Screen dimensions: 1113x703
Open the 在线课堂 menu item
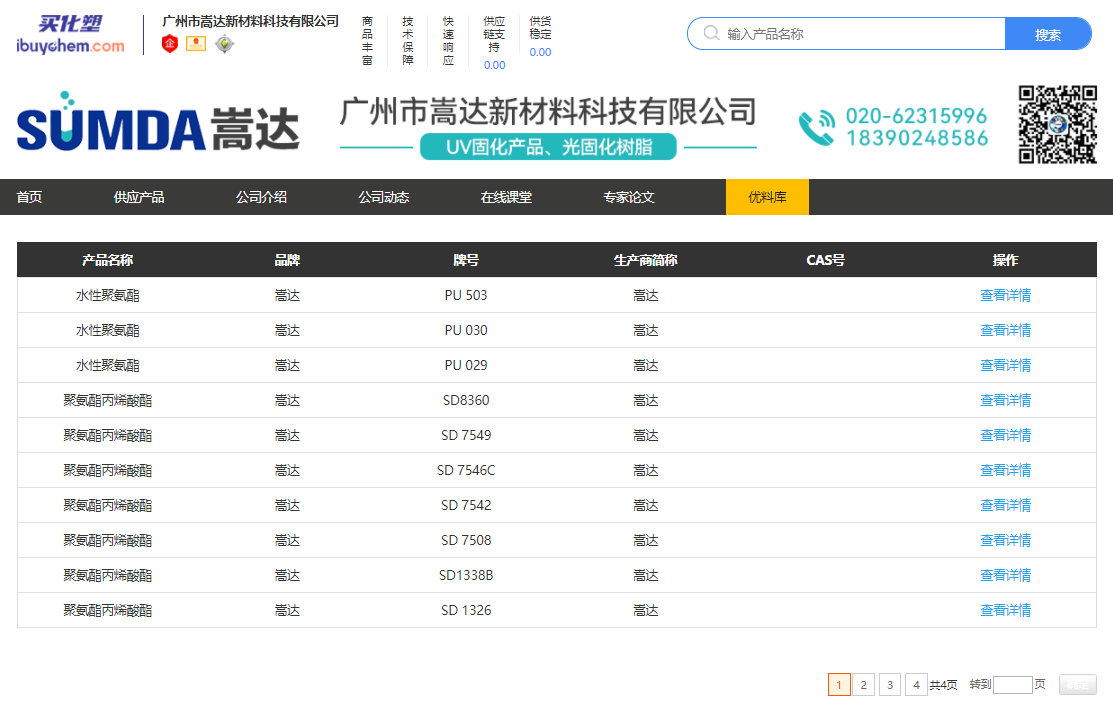[506, 197]
